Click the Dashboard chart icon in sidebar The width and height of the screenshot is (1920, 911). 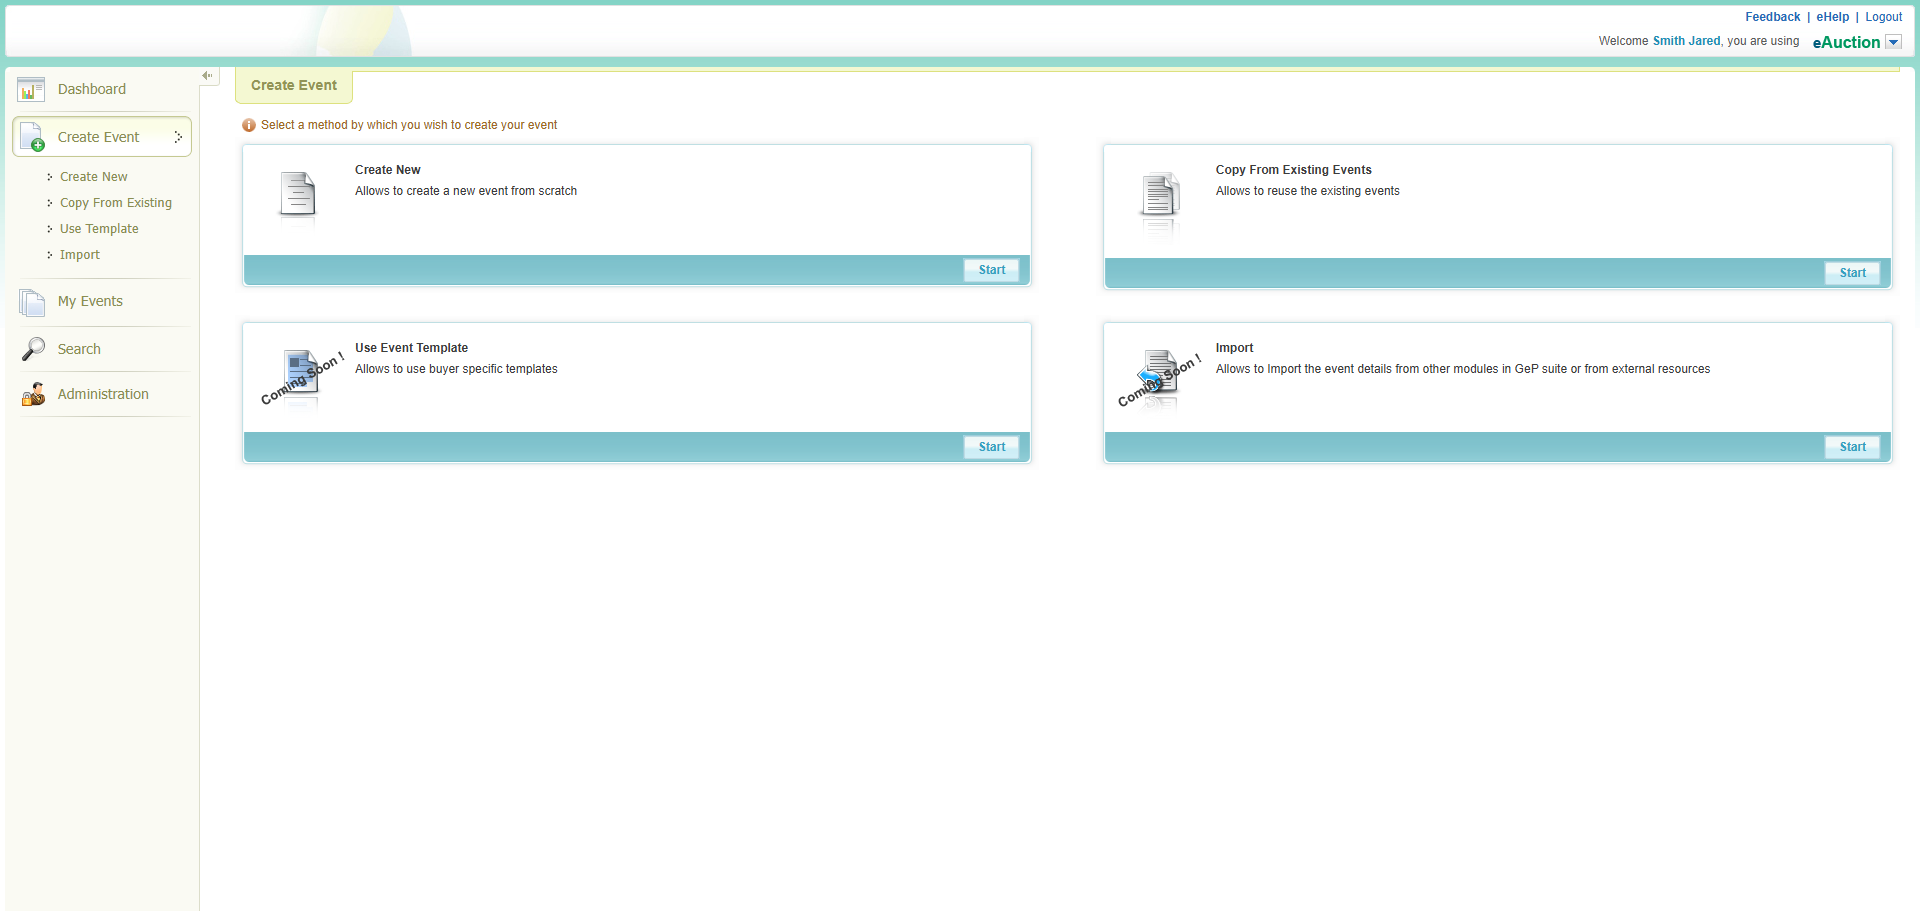tap(31, 90)
